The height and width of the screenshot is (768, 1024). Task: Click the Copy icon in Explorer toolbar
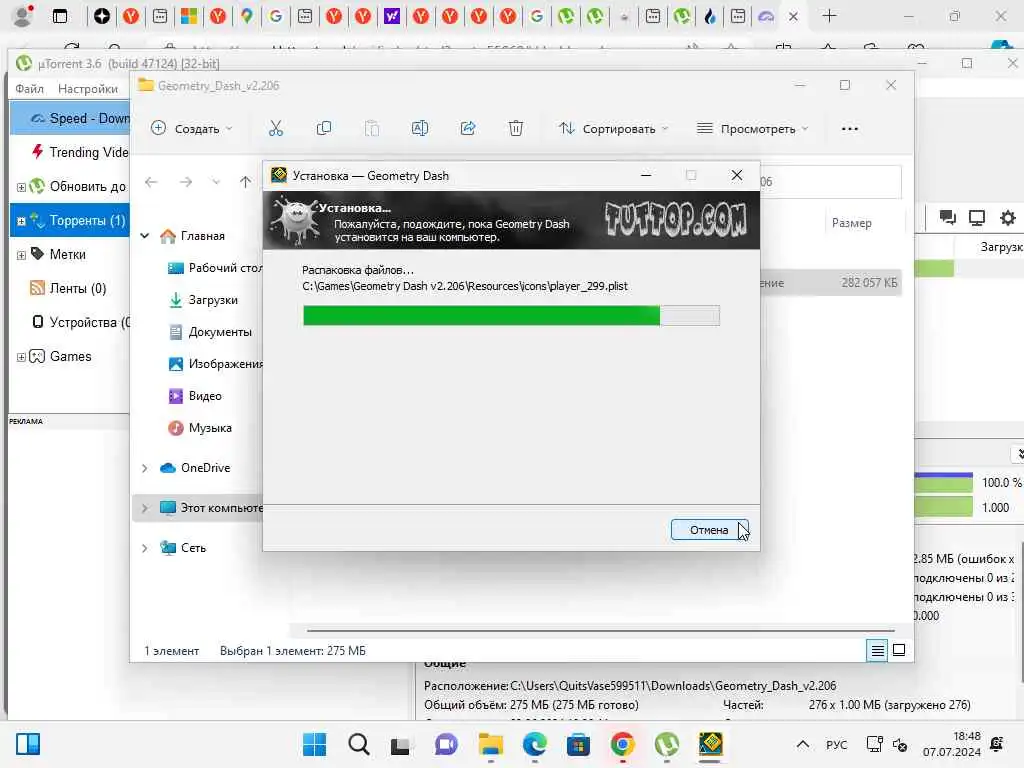point(324,129)
